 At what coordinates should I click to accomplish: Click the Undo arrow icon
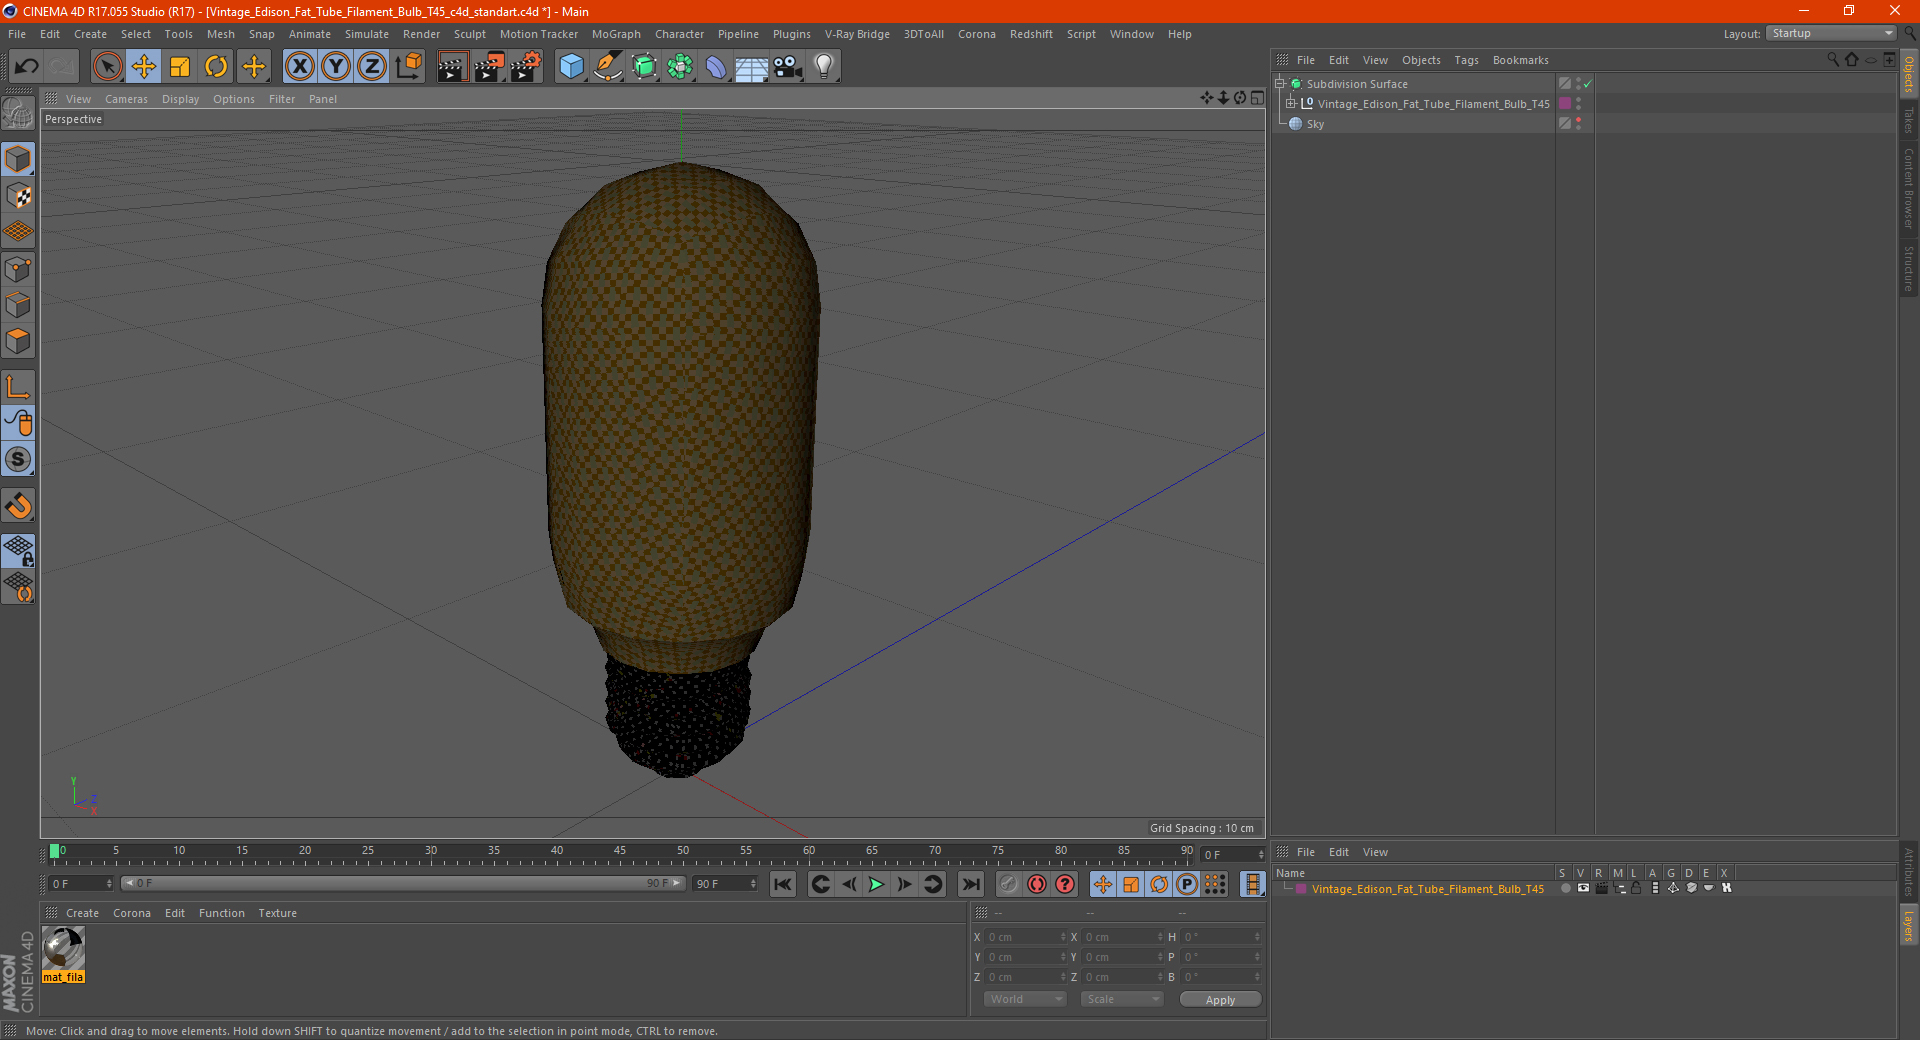coord(27,67)
